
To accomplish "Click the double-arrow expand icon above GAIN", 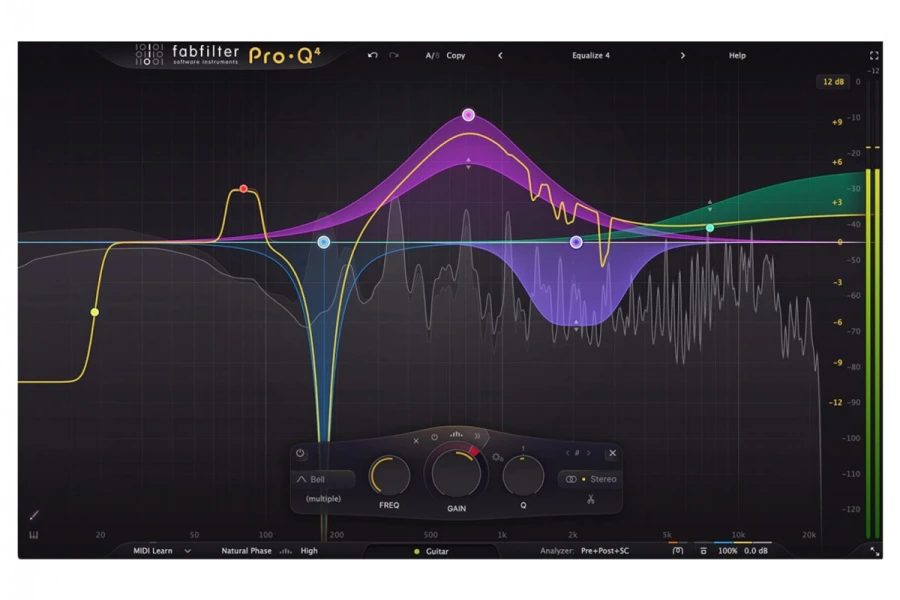I will point(477,436).
